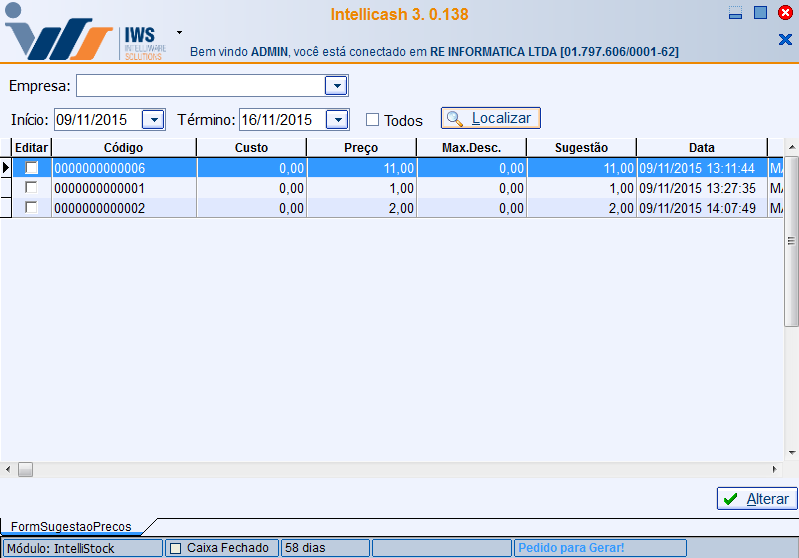The height and width of the screenshot is (558, 799).
Task: Click the Custo column header
Action: (251, 148)
